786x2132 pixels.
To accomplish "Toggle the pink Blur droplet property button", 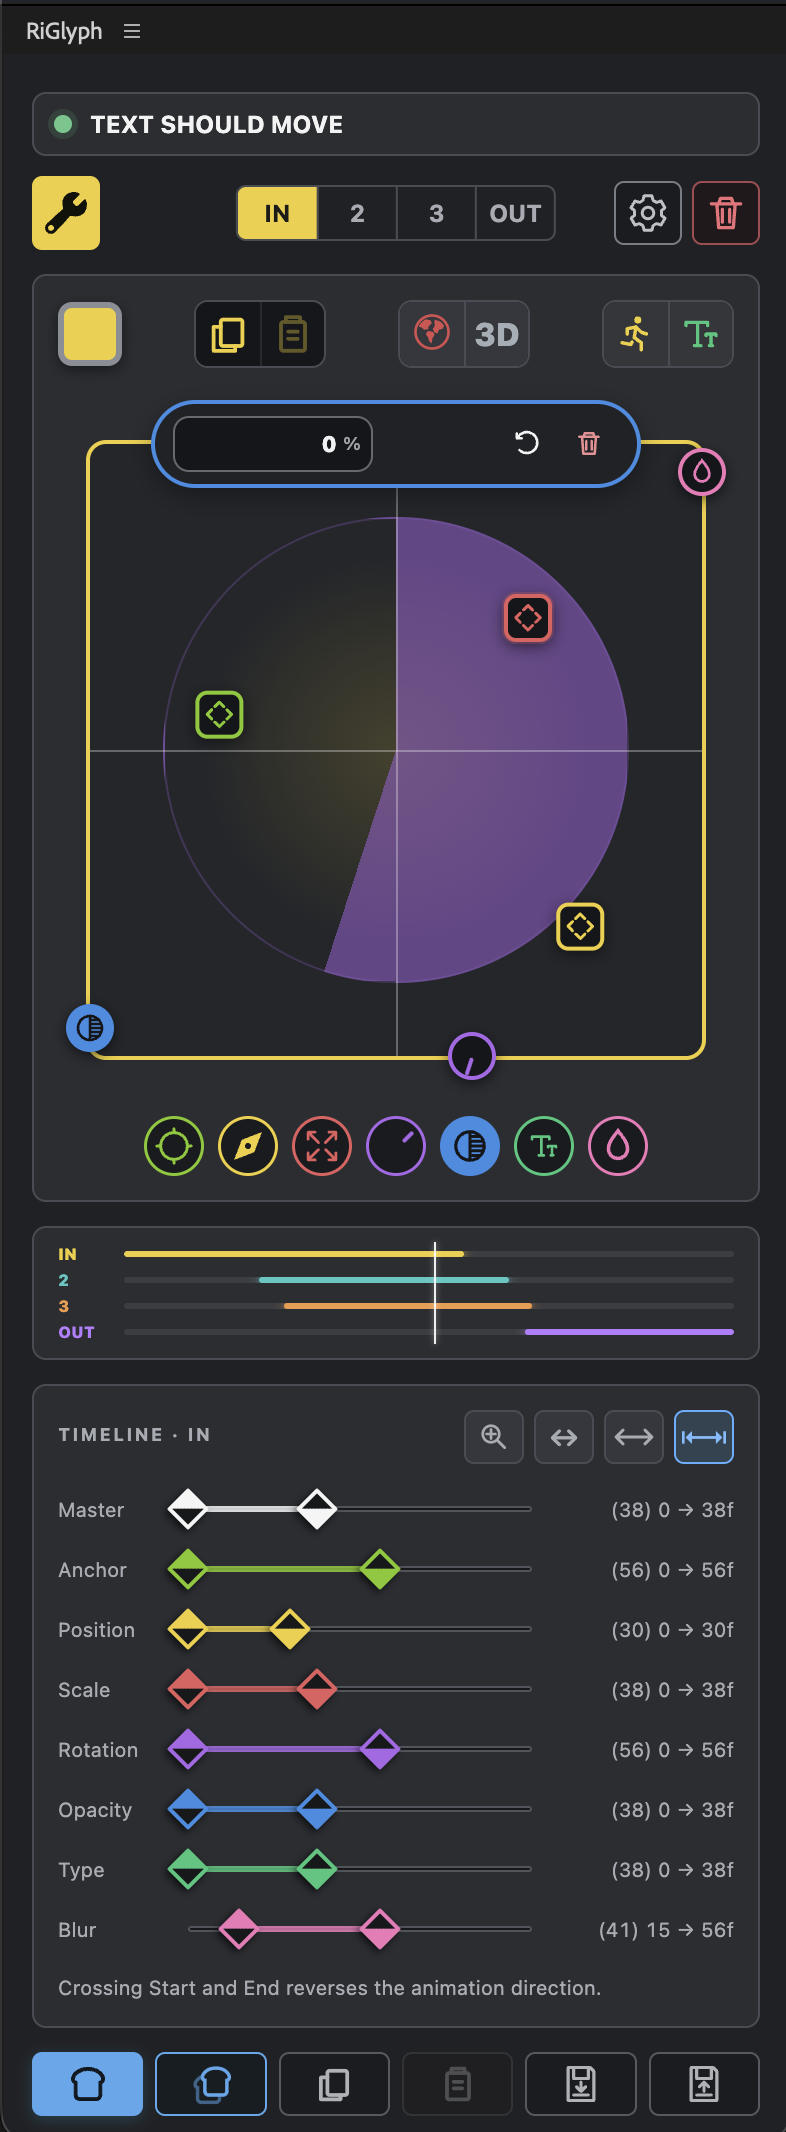I will click(x=618, y=1146).
